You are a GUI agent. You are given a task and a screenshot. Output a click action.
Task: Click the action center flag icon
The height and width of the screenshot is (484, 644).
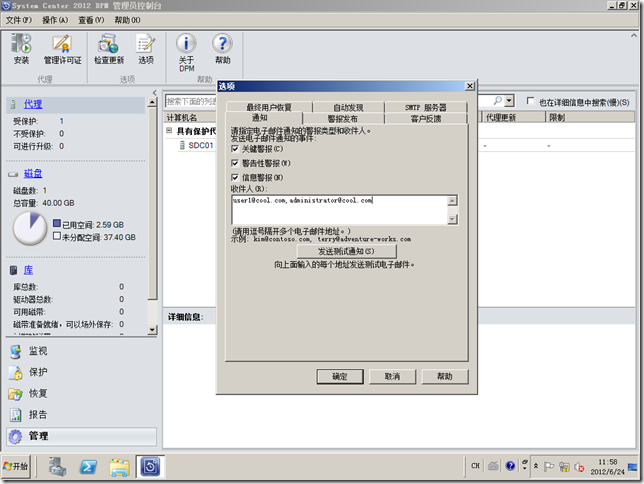pyautogui.click(x=549, y=467)
